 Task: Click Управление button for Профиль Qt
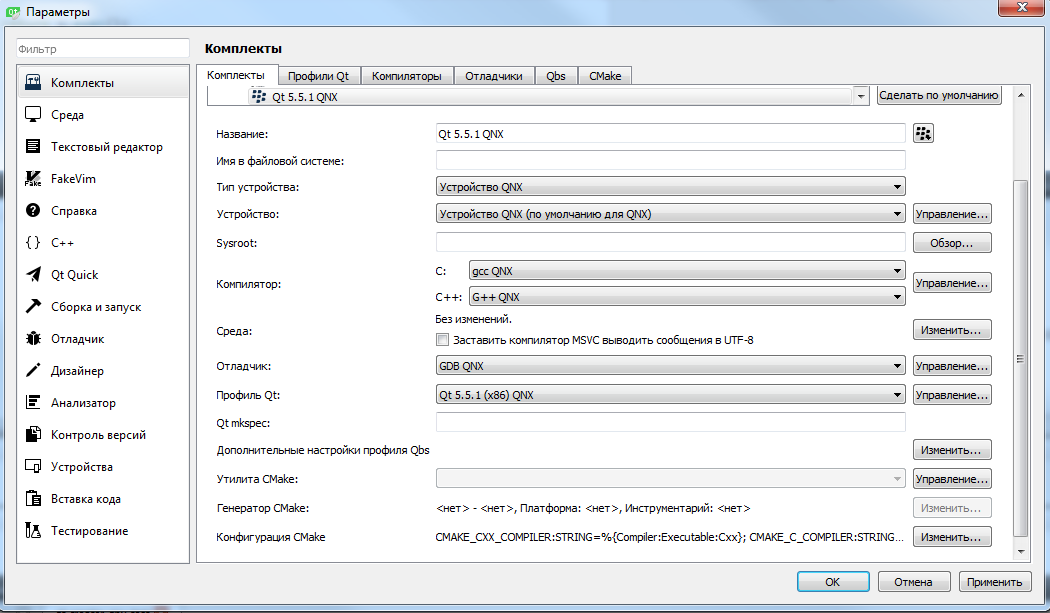click(952, 395)
